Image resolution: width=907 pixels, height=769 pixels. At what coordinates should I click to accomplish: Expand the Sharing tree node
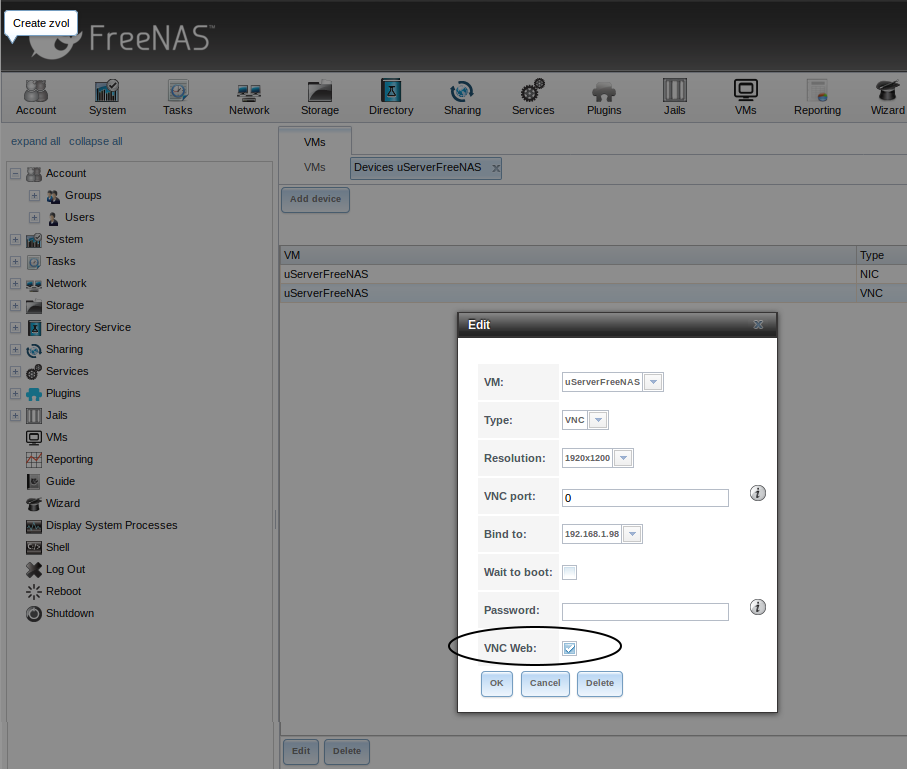tap(16, 349)
